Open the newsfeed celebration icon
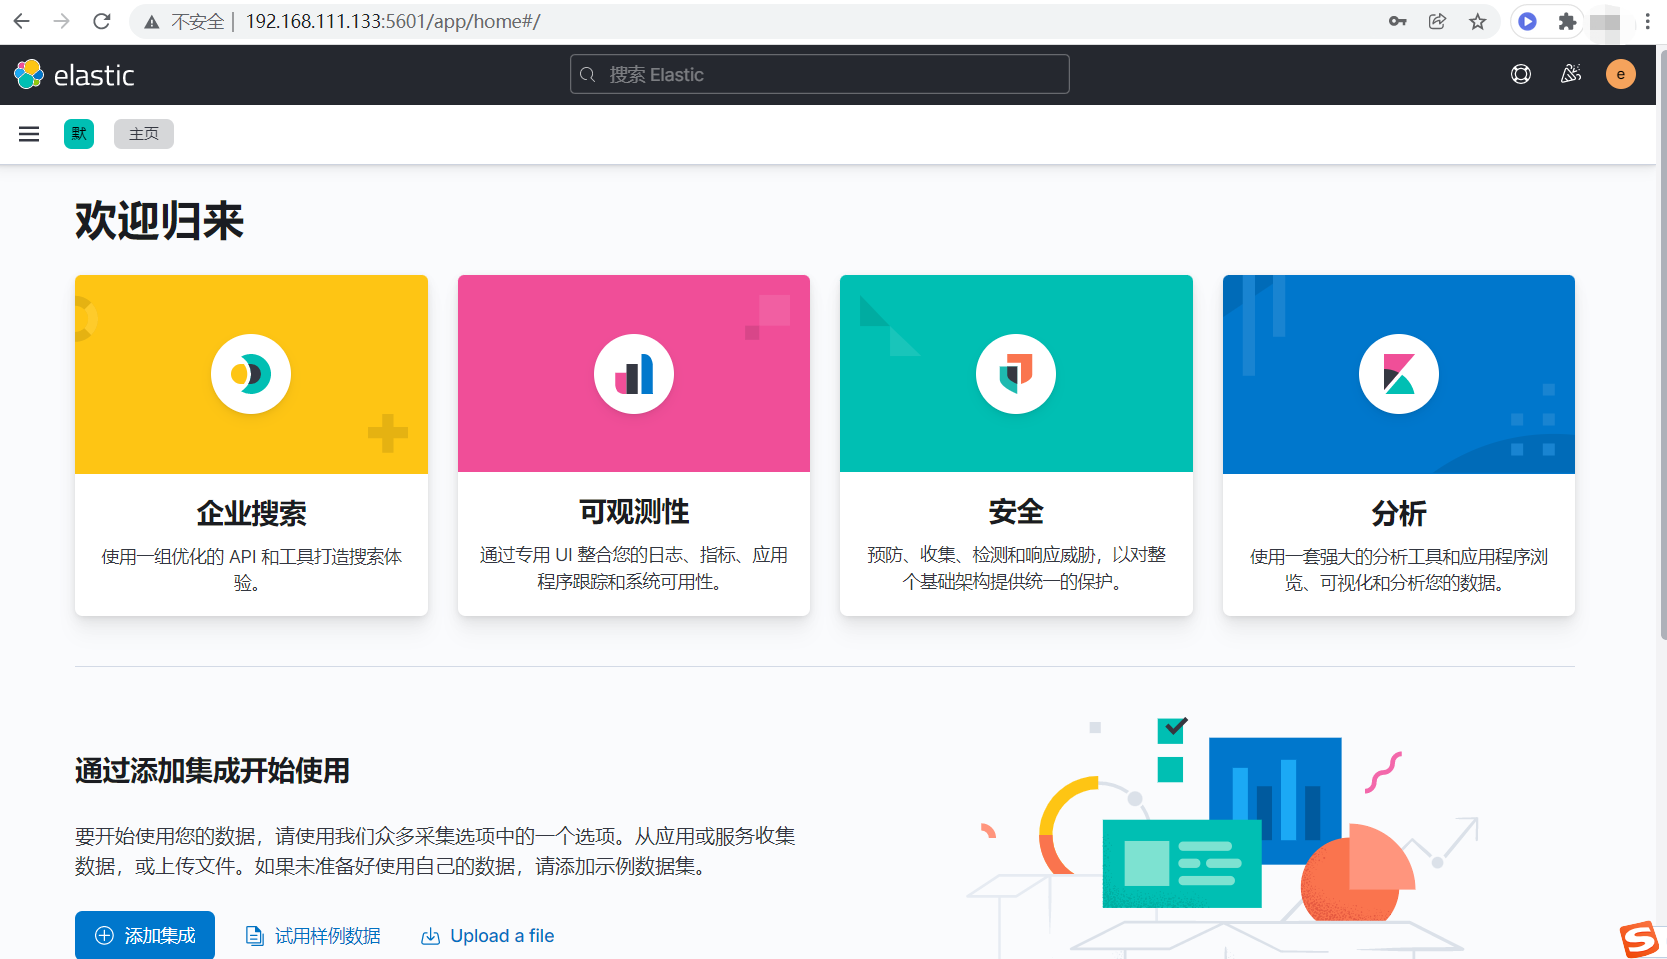The width and height of the screenshot is (1667, 959). [1571, 74]
